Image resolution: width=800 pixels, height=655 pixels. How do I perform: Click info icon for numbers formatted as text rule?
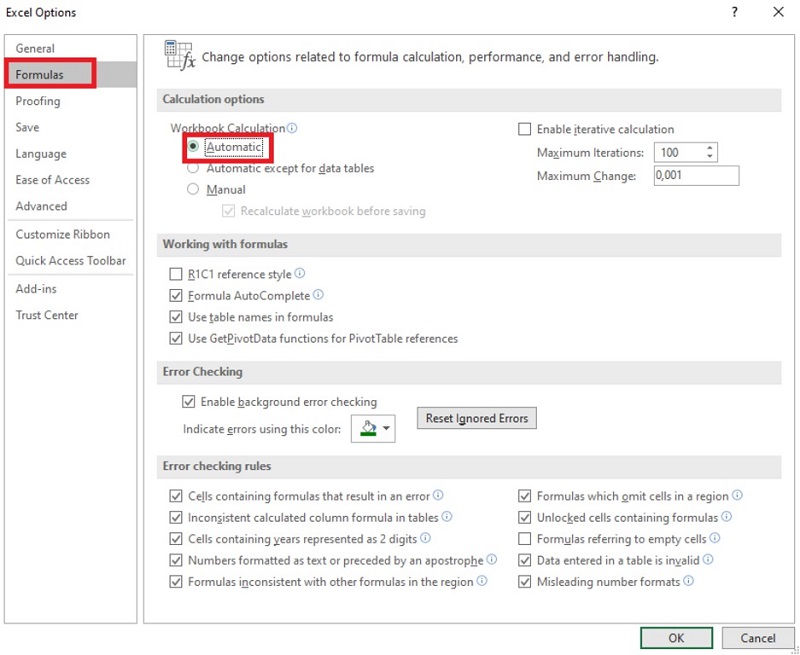[492, 559]
